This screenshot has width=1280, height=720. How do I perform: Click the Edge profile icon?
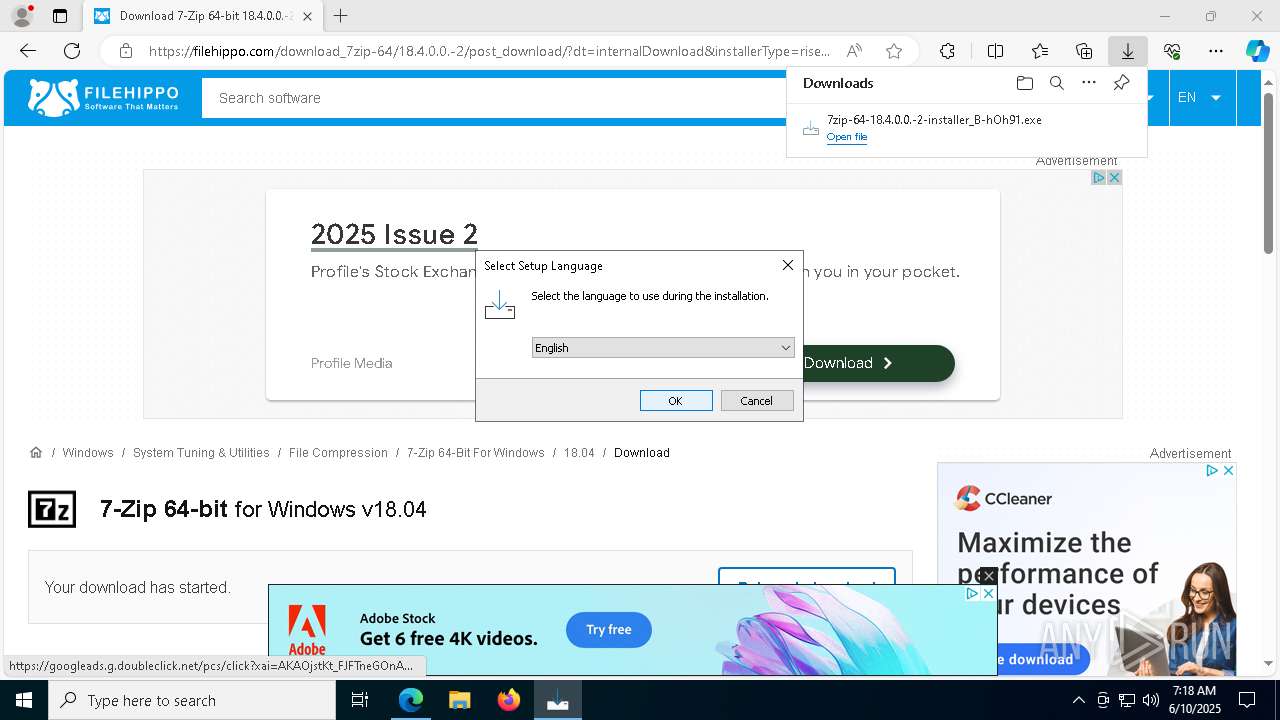pyautogui.click(x=22, y=16)
